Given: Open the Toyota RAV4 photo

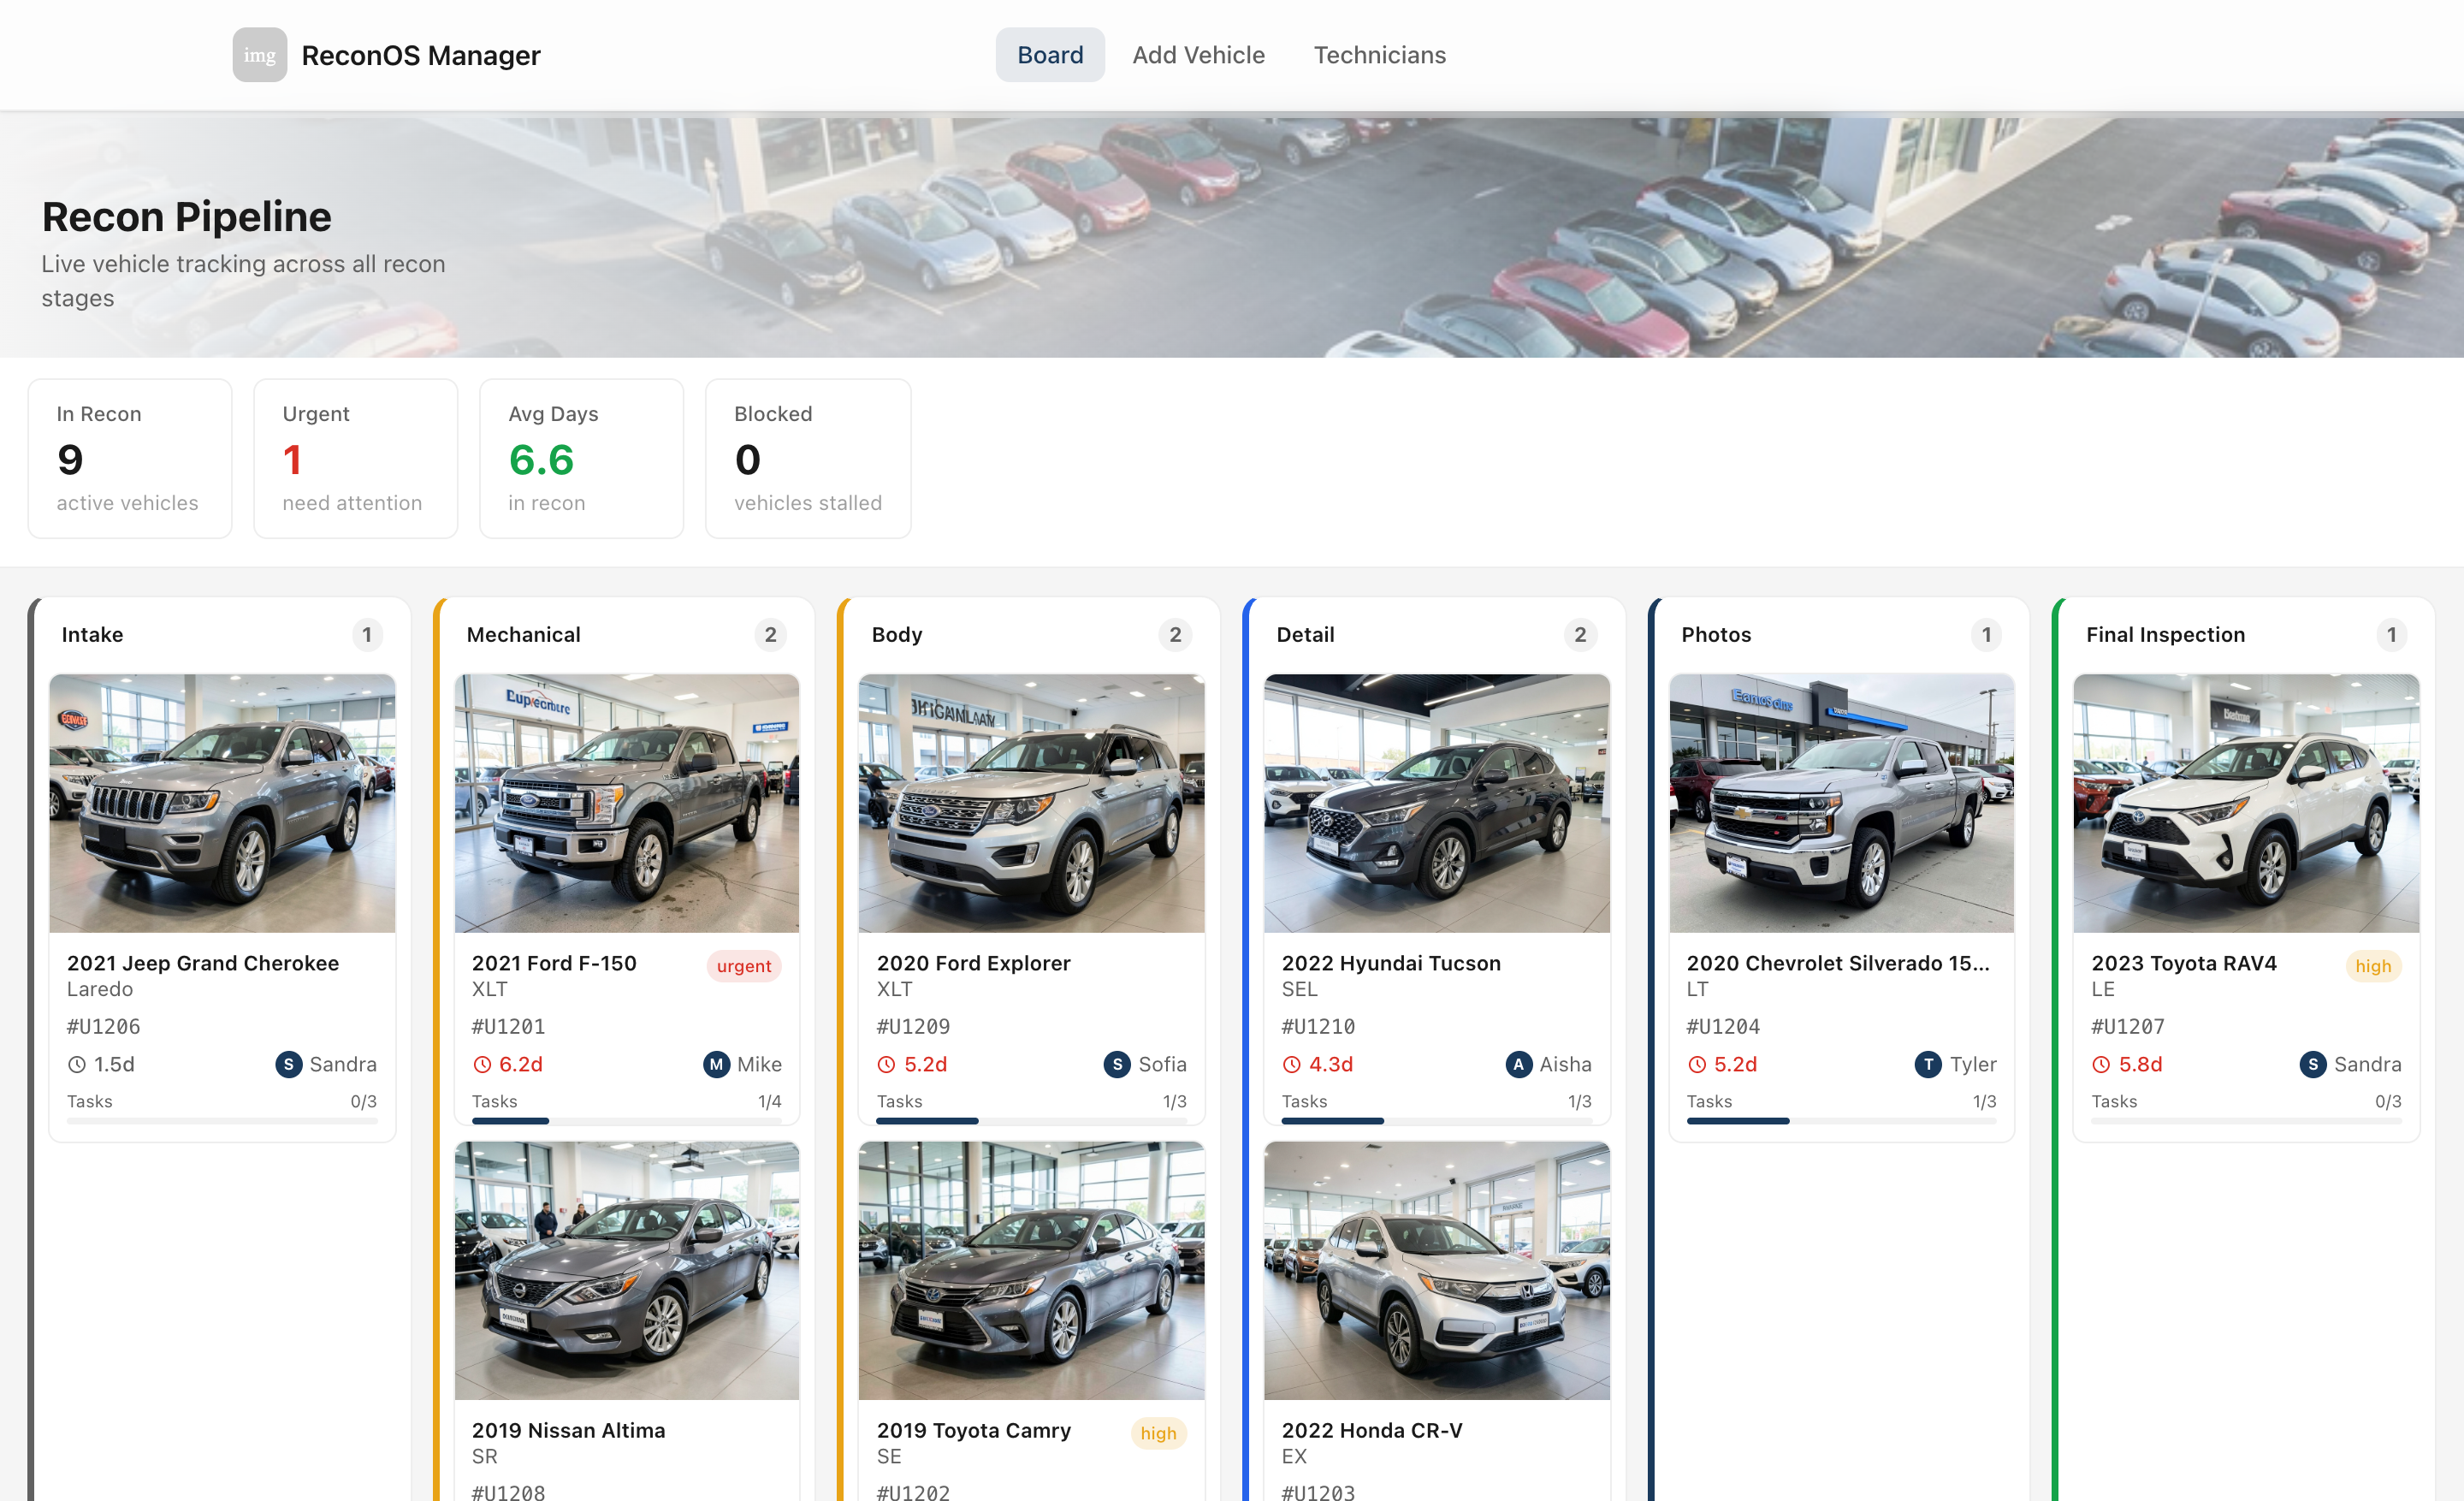Looking at the screenshot, I should click(x=2246, y=803).
